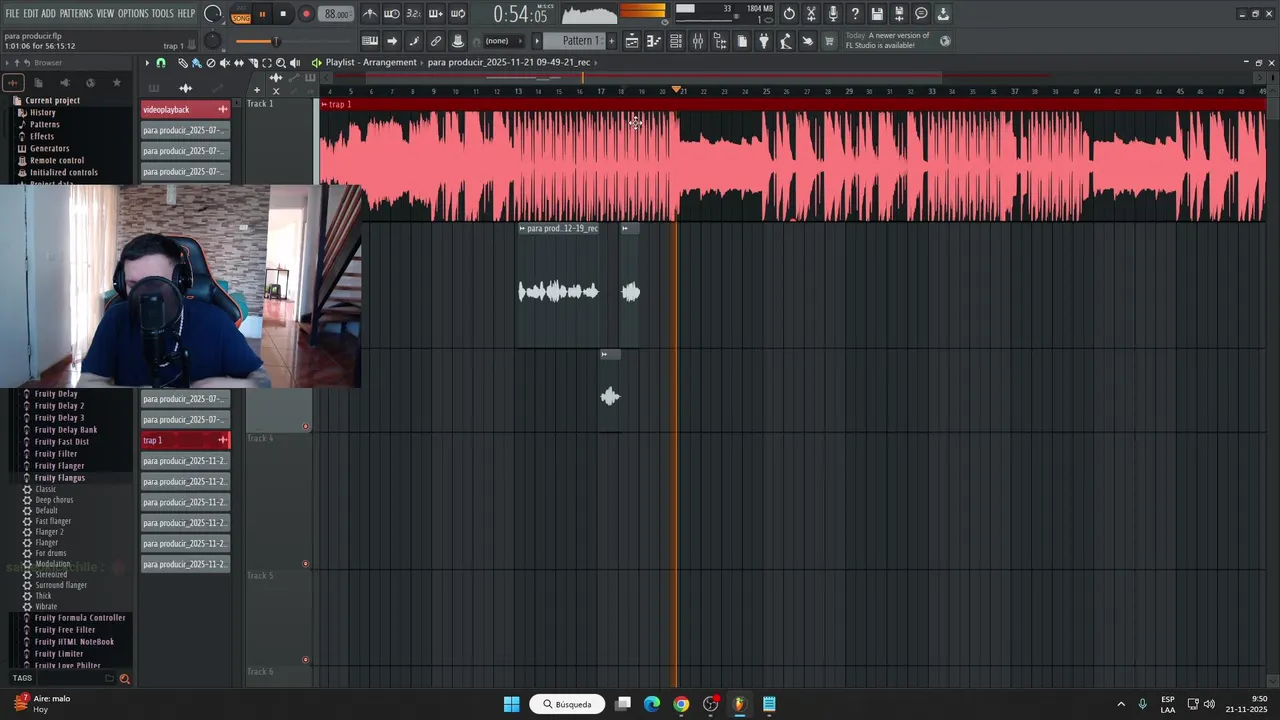Open the ADD menu
1280x720 pixels.
48,14
